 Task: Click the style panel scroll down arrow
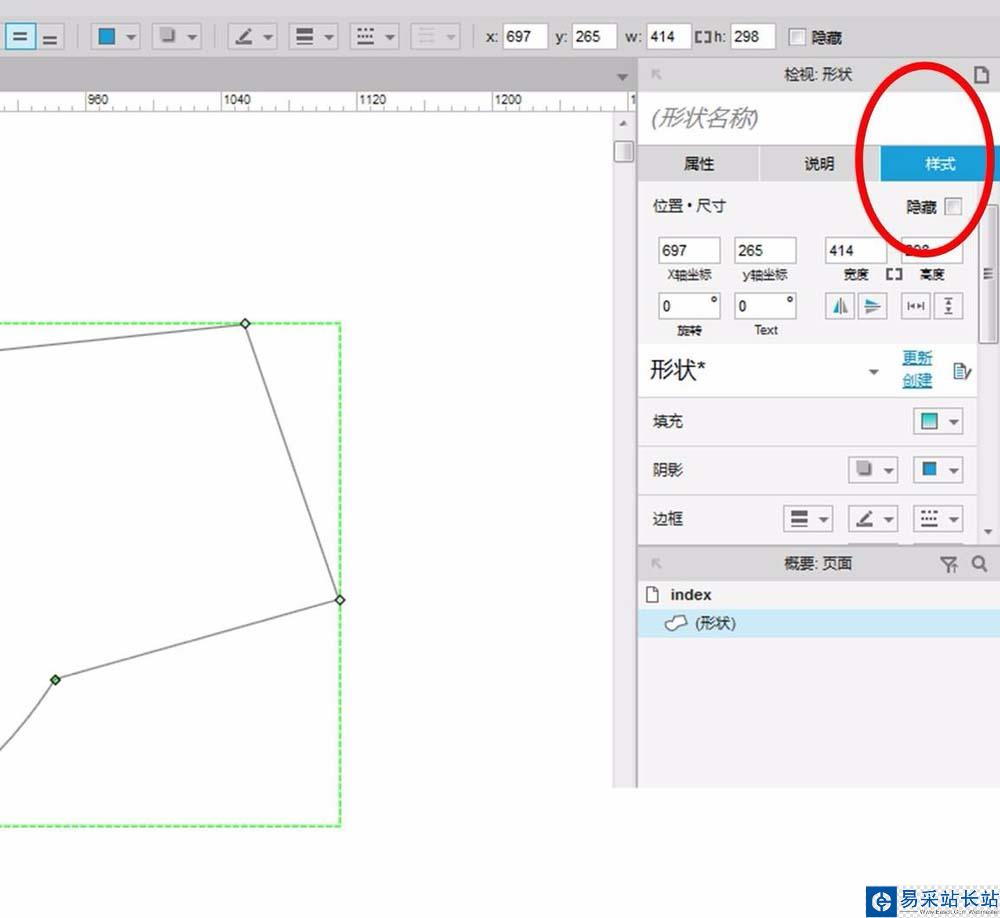coord(988,531)
